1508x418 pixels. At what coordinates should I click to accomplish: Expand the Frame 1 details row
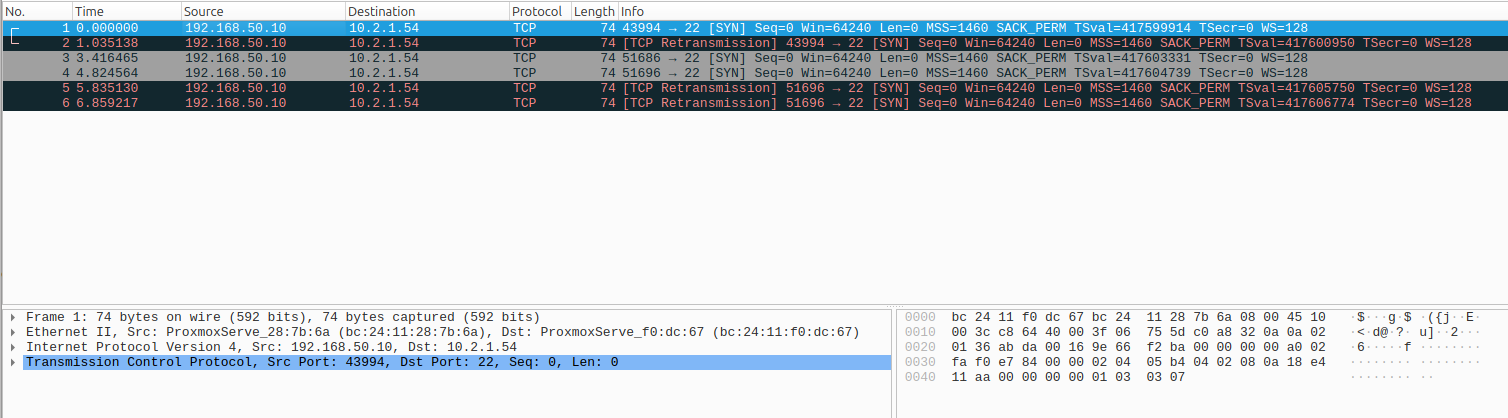[x=12, y=317]
